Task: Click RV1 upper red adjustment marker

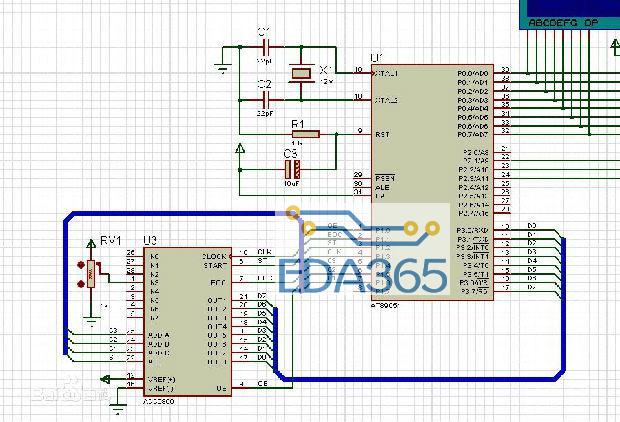Action: (x=81, y=266)
